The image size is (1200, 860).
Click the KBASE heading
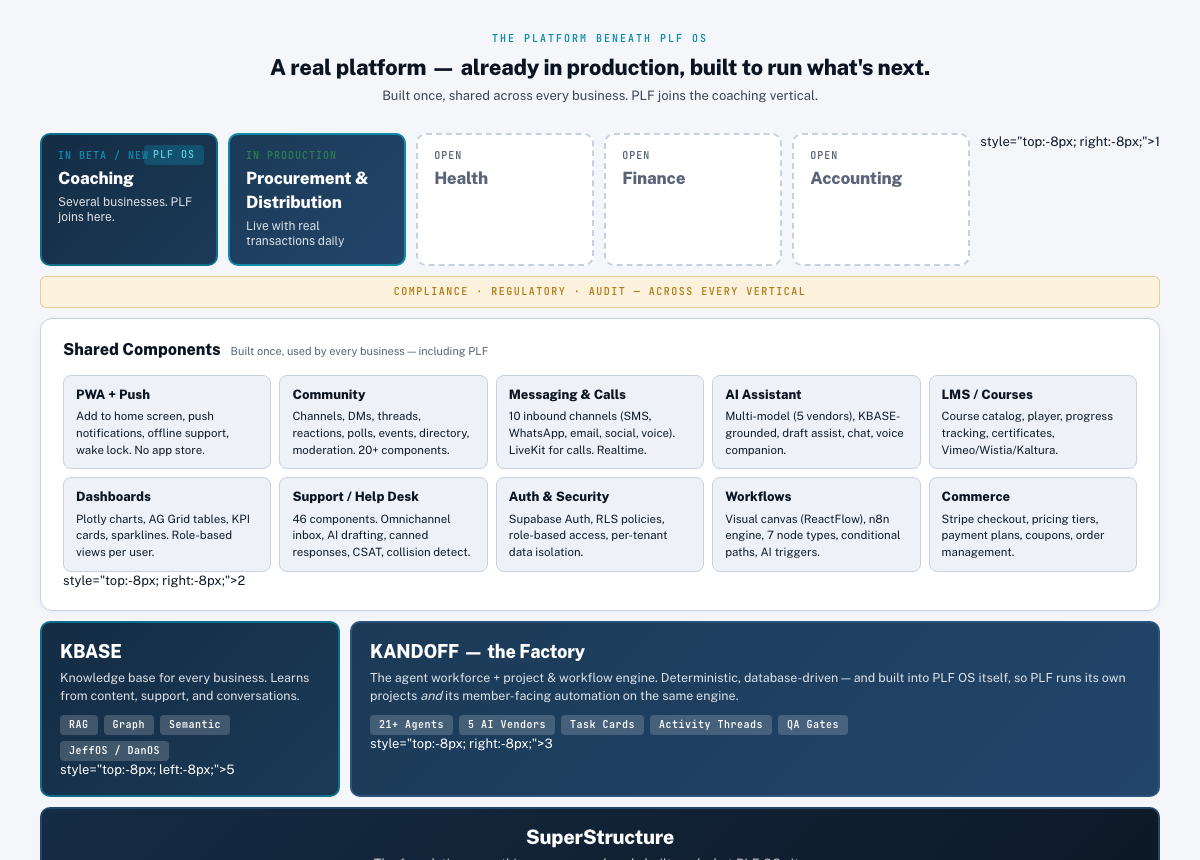coord(91,652)
